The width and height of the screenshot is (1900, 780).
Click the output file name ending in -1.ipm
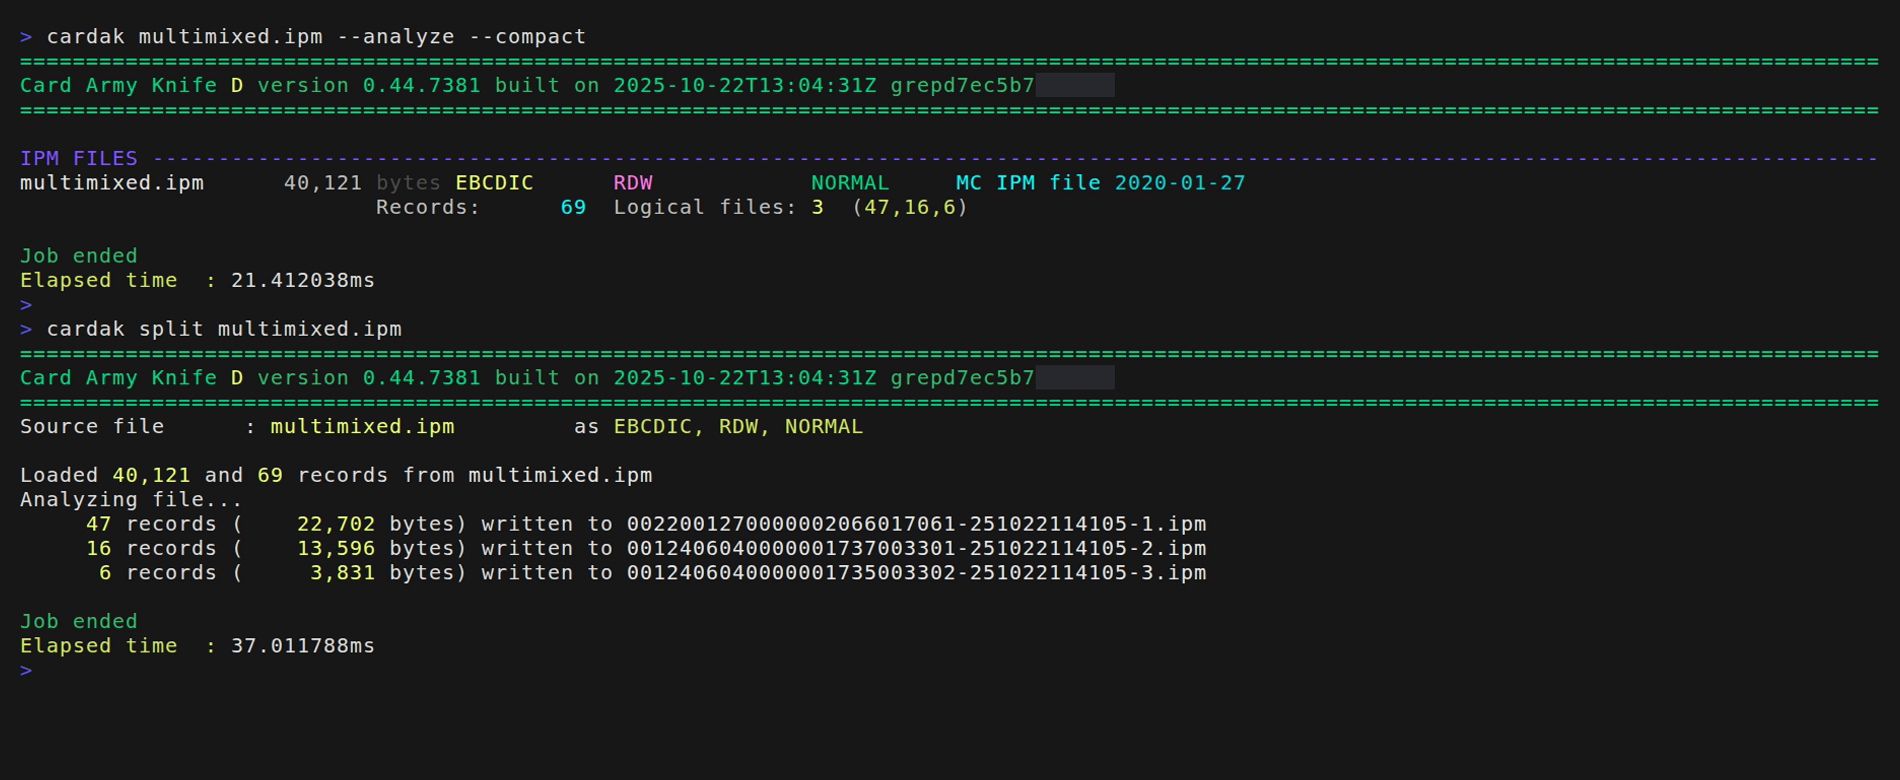pos(916,524)
